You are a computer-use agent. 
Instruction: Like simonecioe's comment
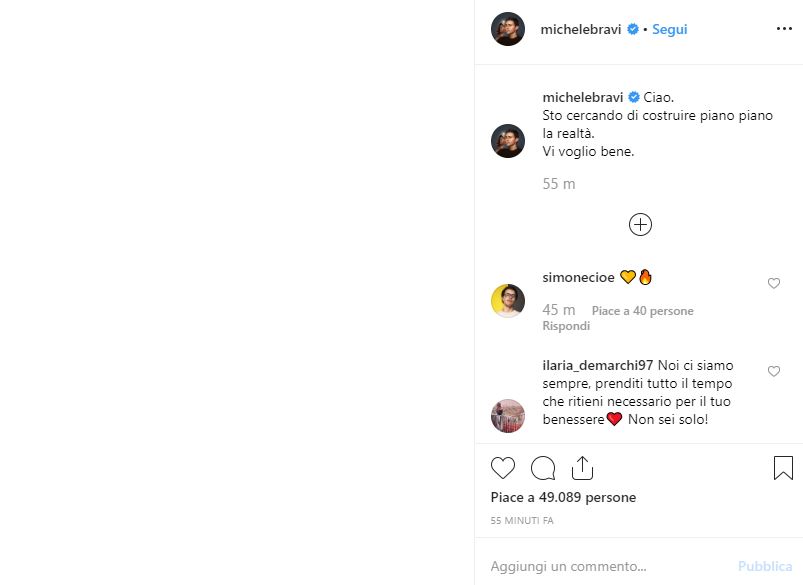tap(773, 284)
